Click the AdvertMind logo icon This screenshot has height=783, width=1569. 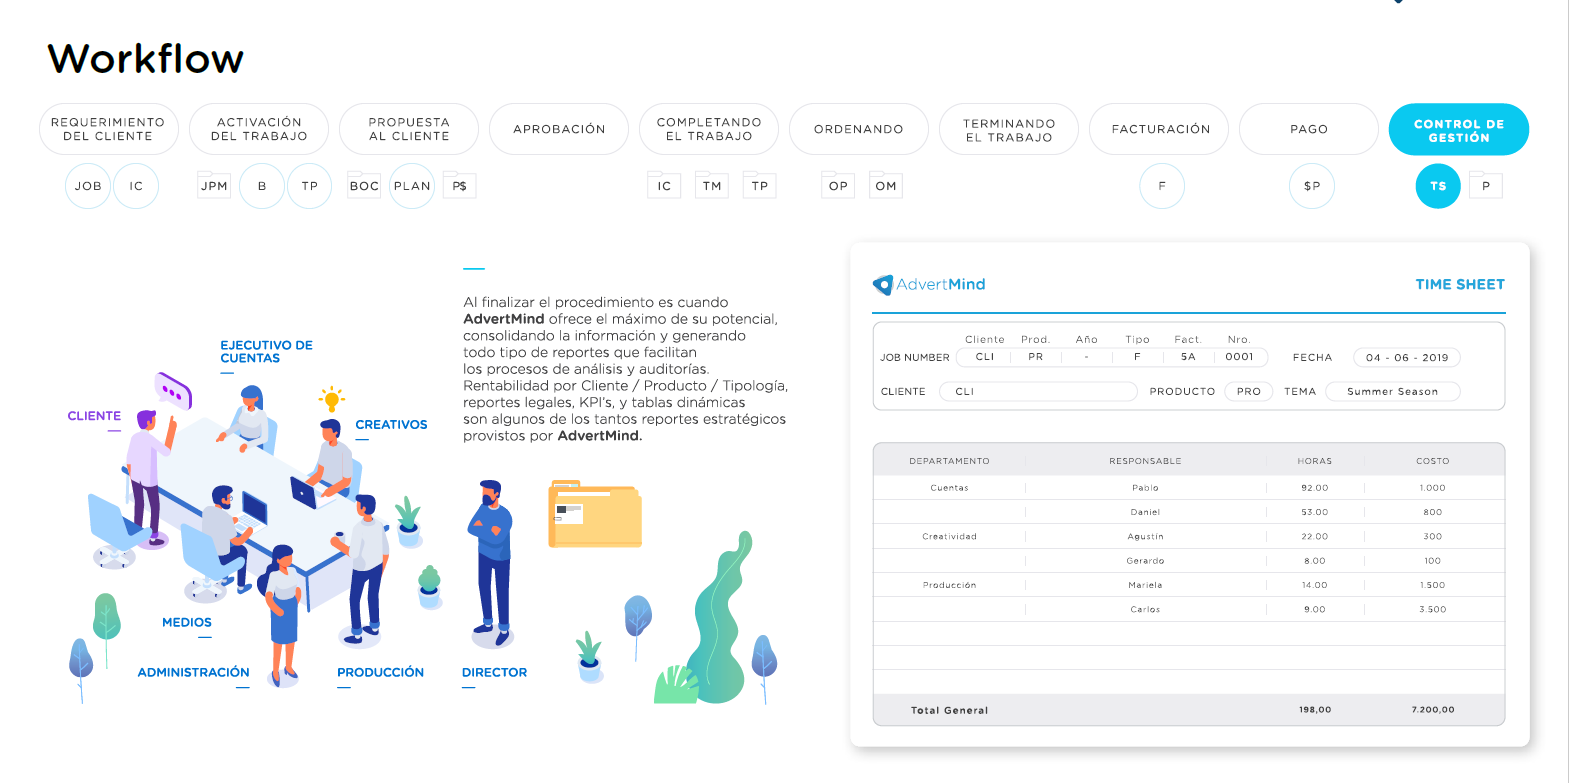(882, 285)
